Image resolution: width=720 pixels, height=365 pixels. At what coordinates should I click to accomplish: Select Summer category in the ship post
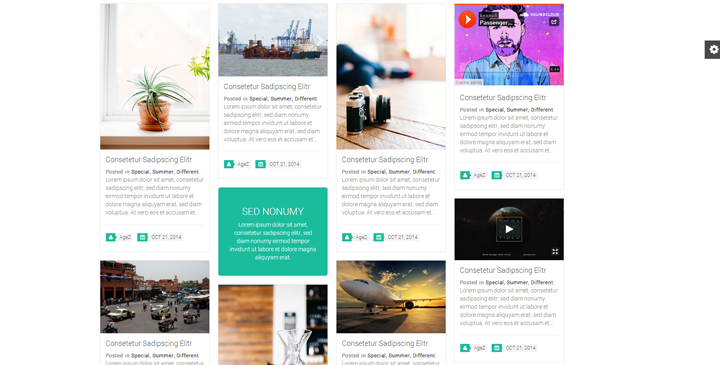(281, 99)
